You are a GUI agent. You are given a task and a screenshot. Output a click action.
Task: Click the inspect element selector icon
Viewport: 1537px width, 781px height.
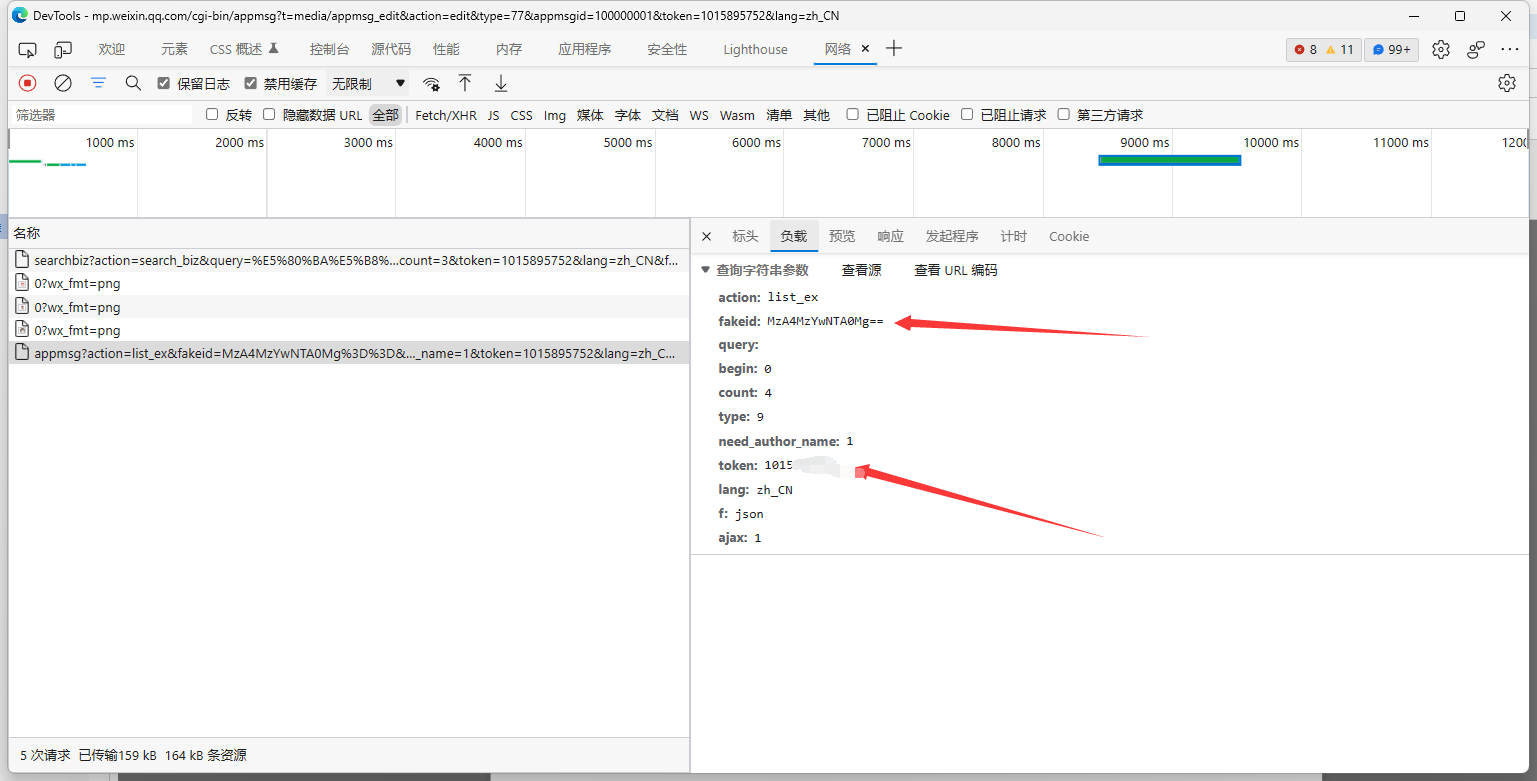(28, 49)
